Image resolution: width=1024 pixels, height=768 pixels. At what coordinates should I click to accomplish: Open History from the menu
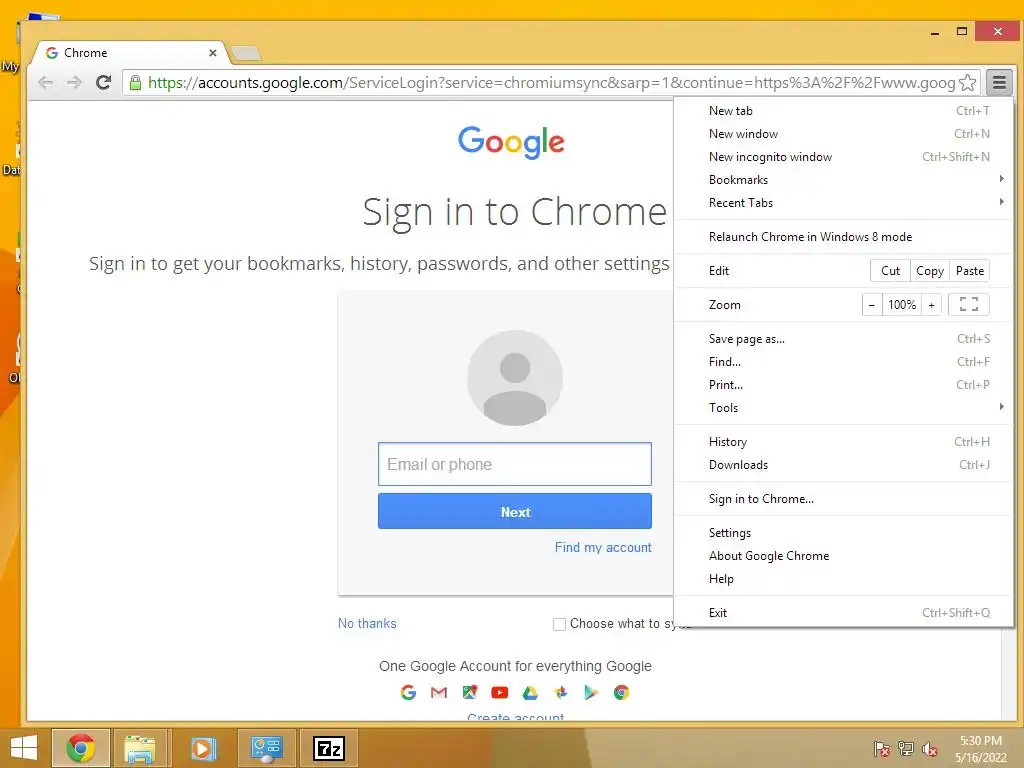(x=844, y=441)
